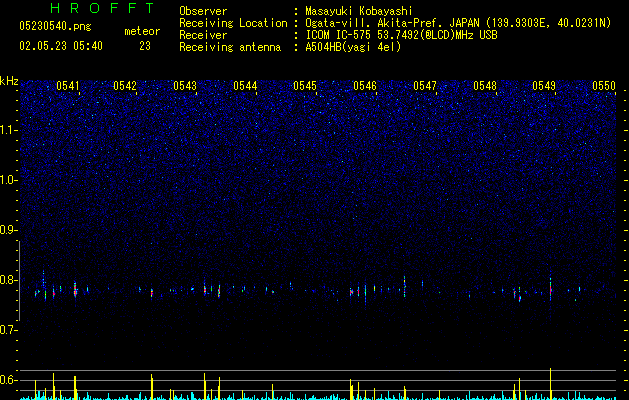Click the 0547 time marker
Viewport: 629px width, 400px height.
(425, 86)
